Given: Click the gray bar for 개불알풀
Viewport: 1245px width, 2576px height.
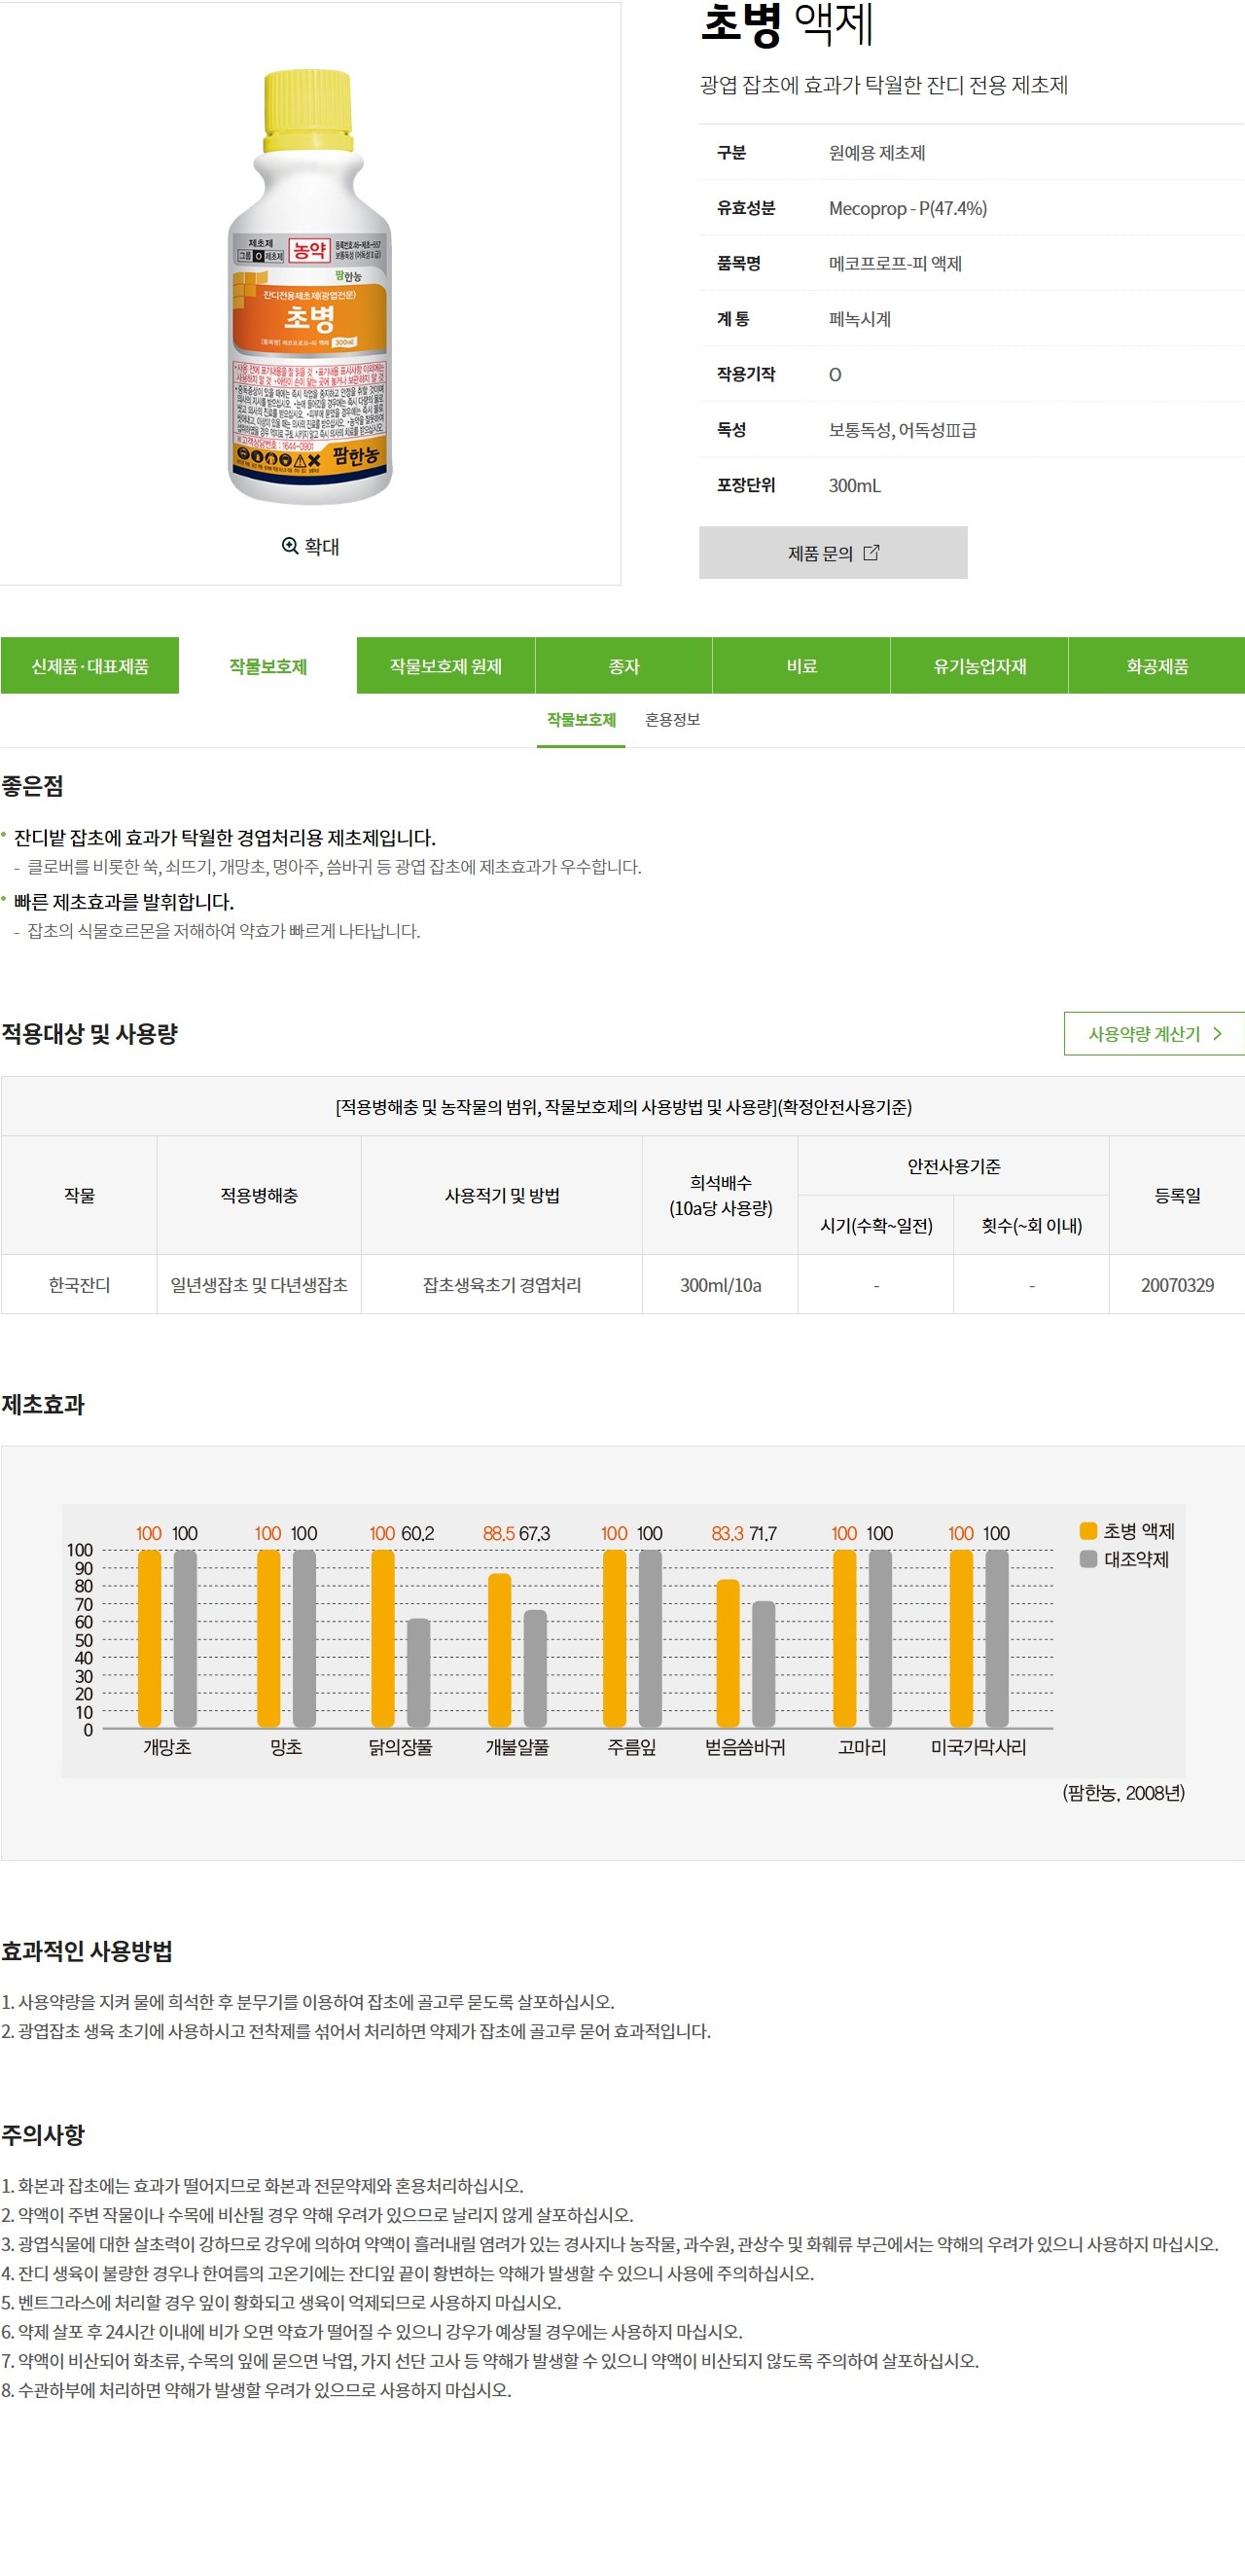Looking at the screenshot, I should click(x=535, y=1668).
